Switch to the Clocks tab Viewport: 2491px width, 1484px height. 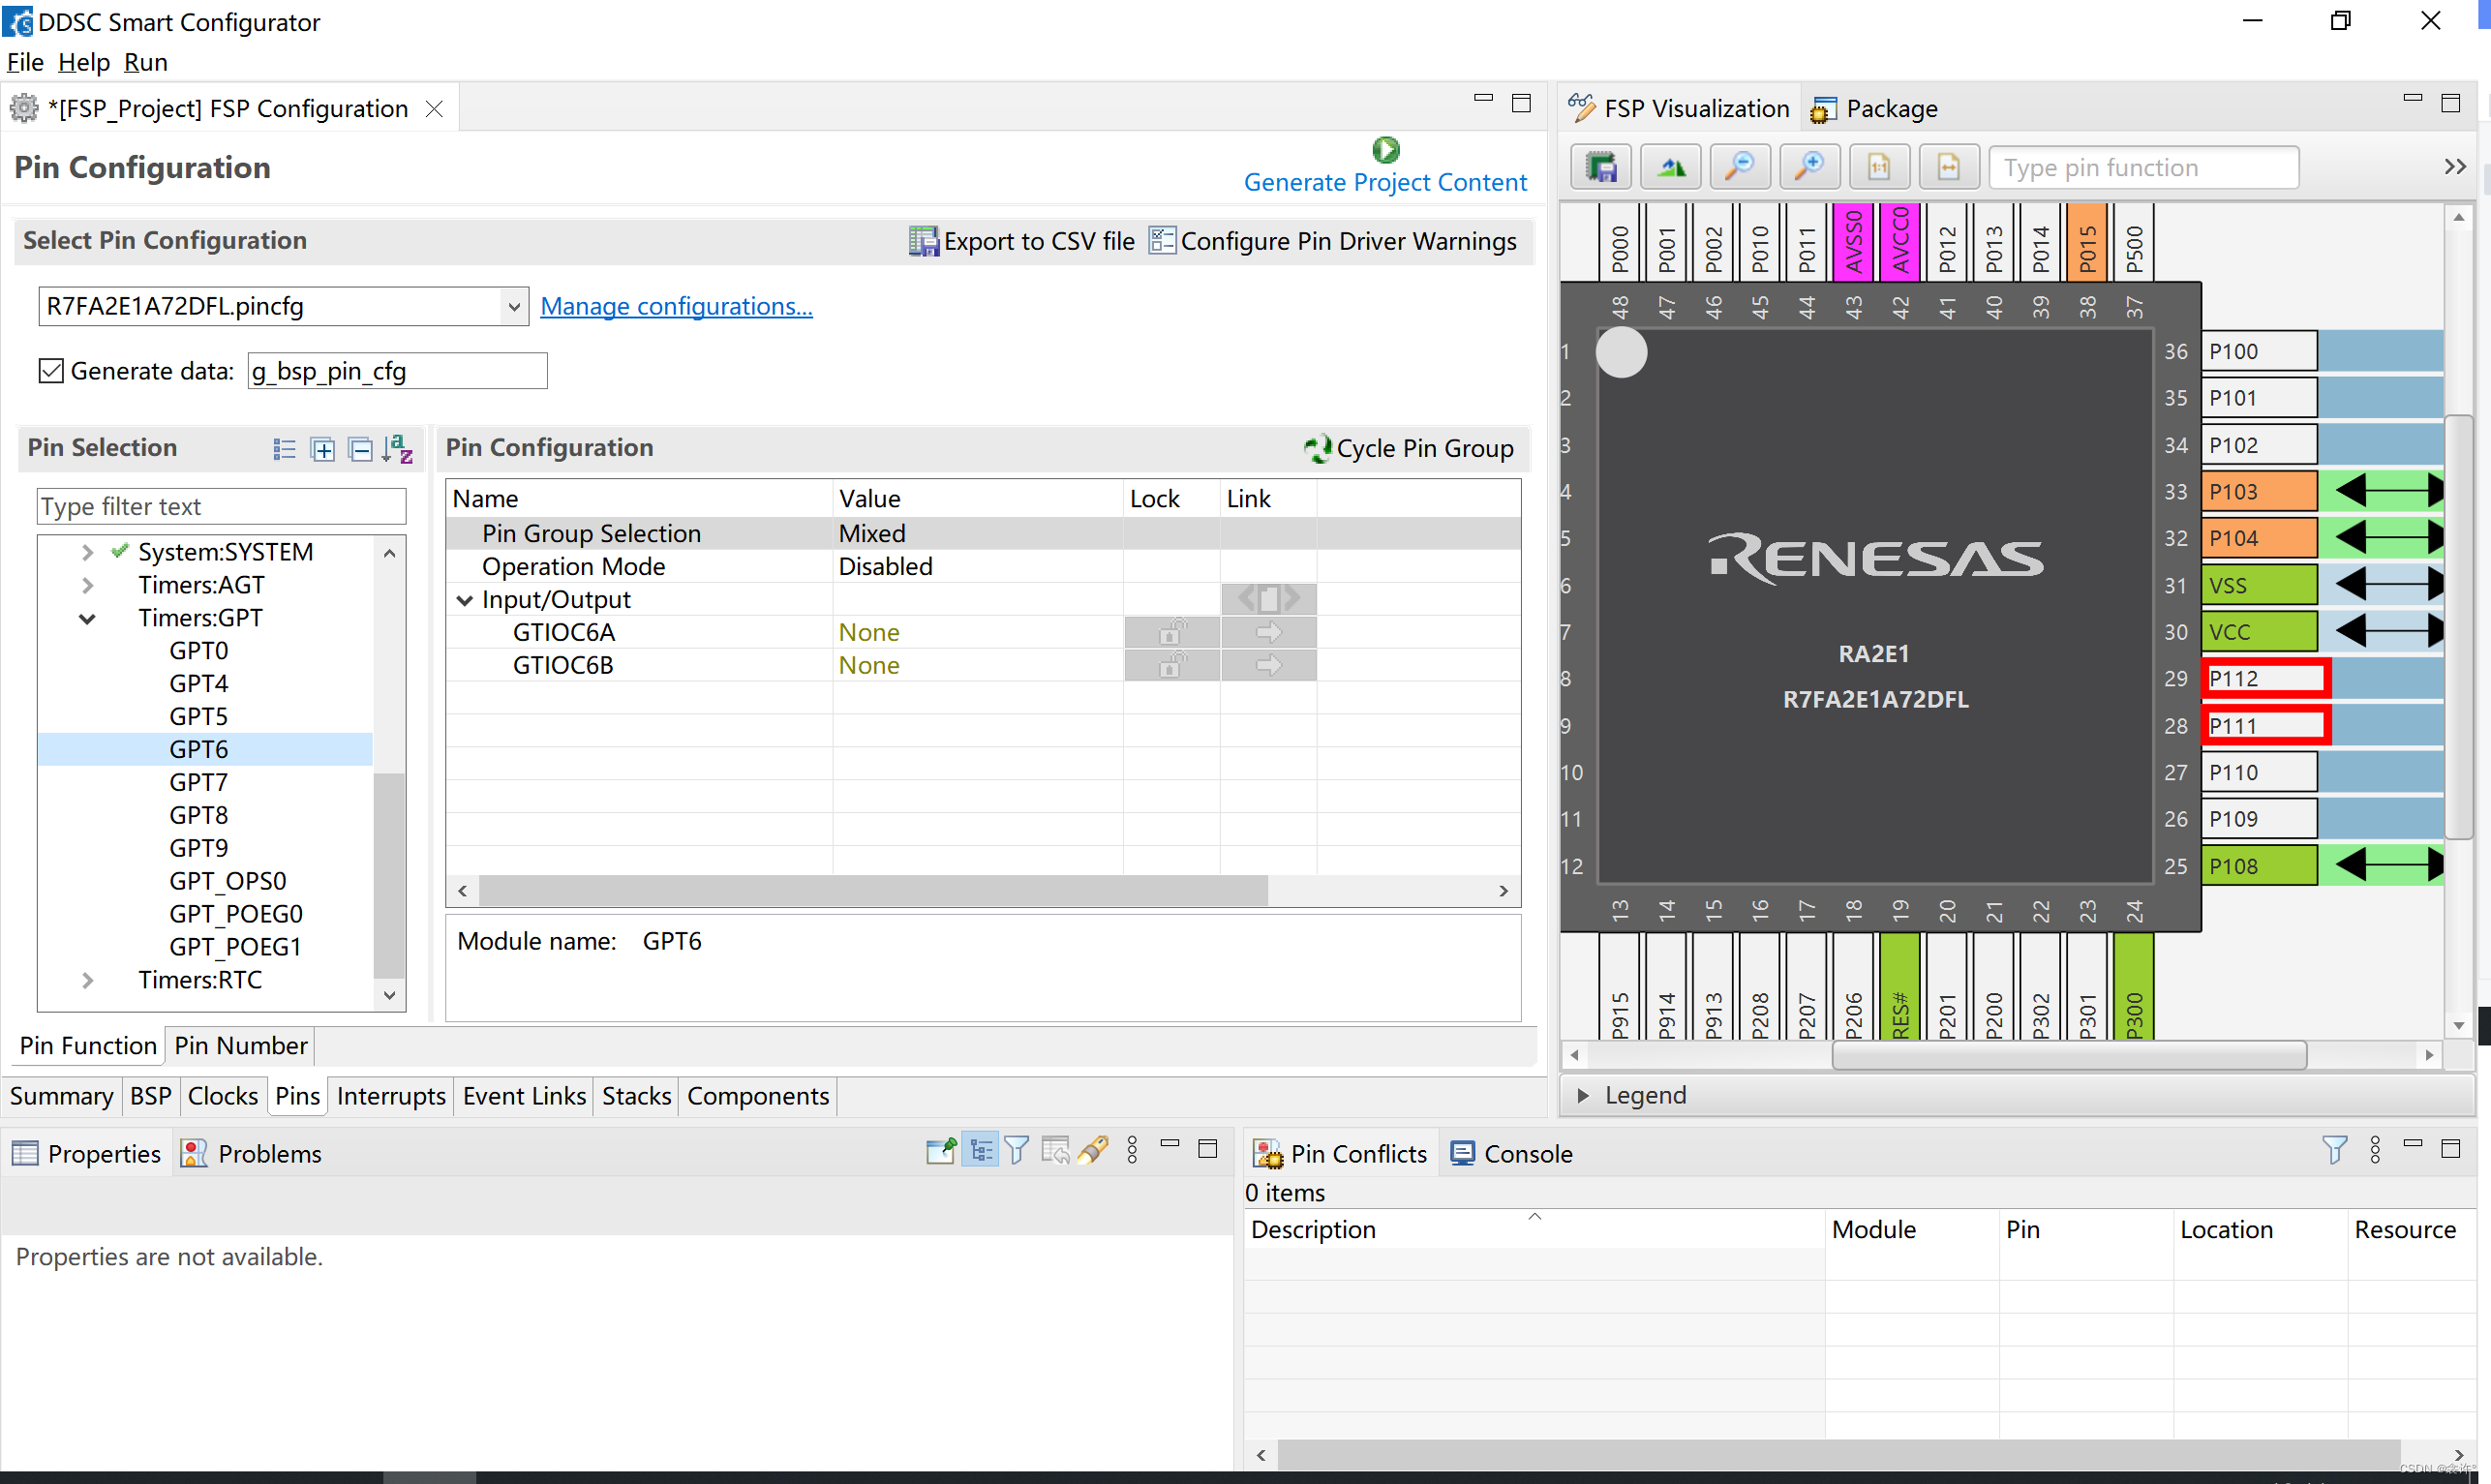click(x=222, y=1096)
